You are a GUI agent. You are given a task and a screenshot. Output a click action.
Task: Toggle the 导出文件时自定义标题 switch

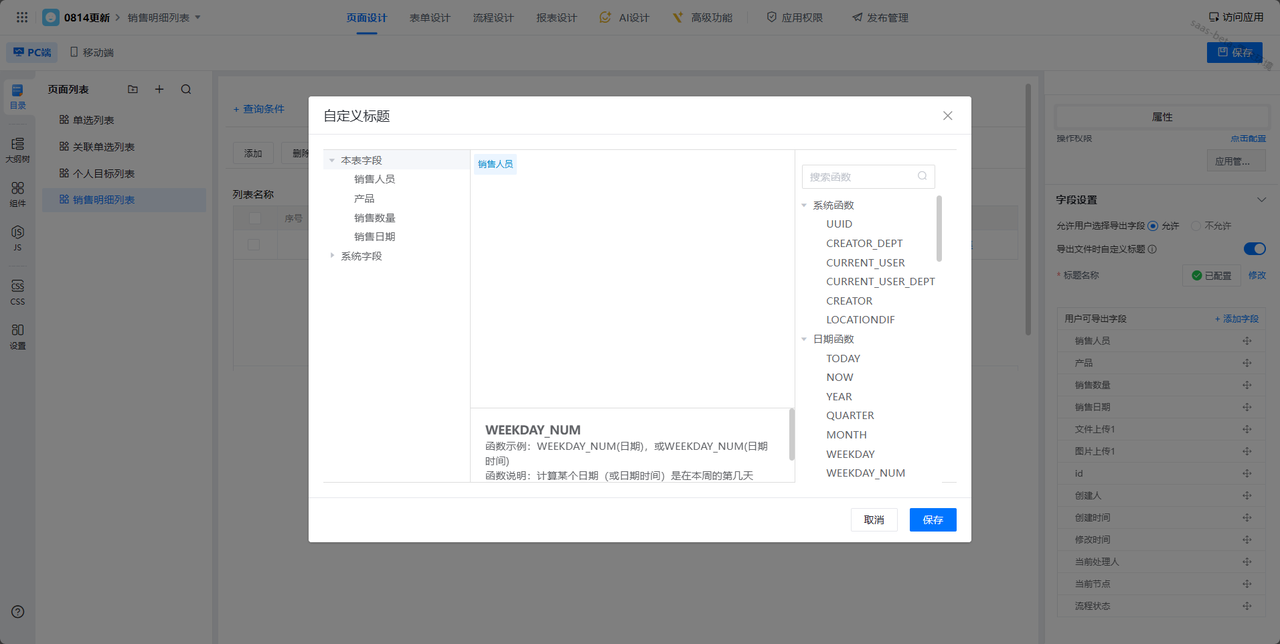click(x=1254, y=249)
